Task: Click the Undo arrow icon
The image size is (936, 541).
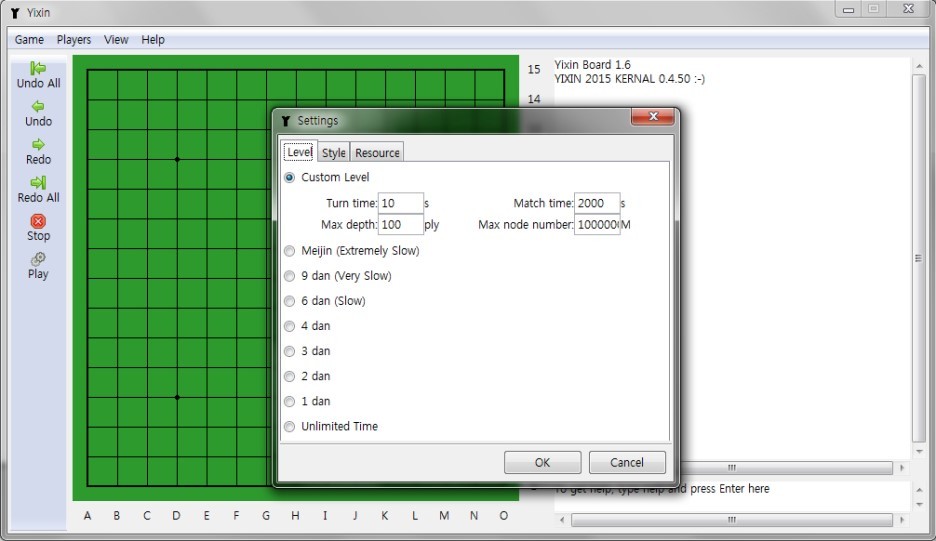Action: (38, 106)
